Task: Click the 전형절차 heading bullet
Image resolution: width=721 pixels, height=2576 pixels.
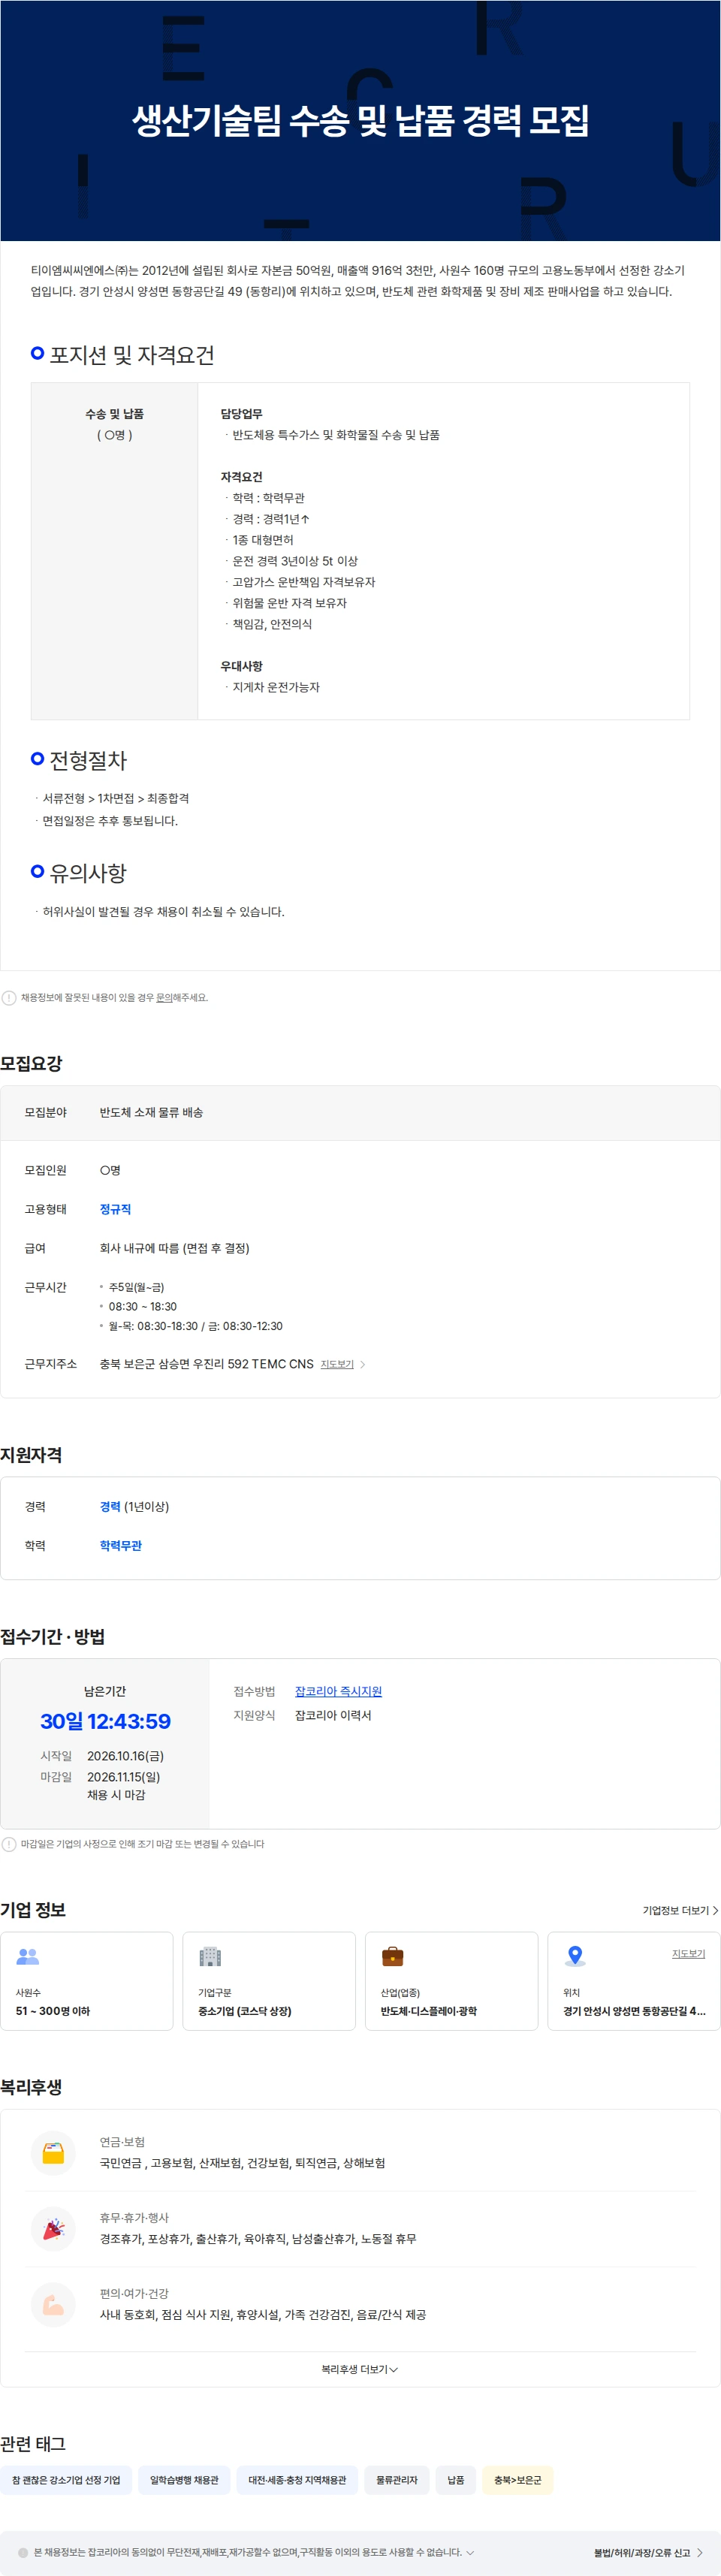Action: pyautogui.click(x=38, y=758)
